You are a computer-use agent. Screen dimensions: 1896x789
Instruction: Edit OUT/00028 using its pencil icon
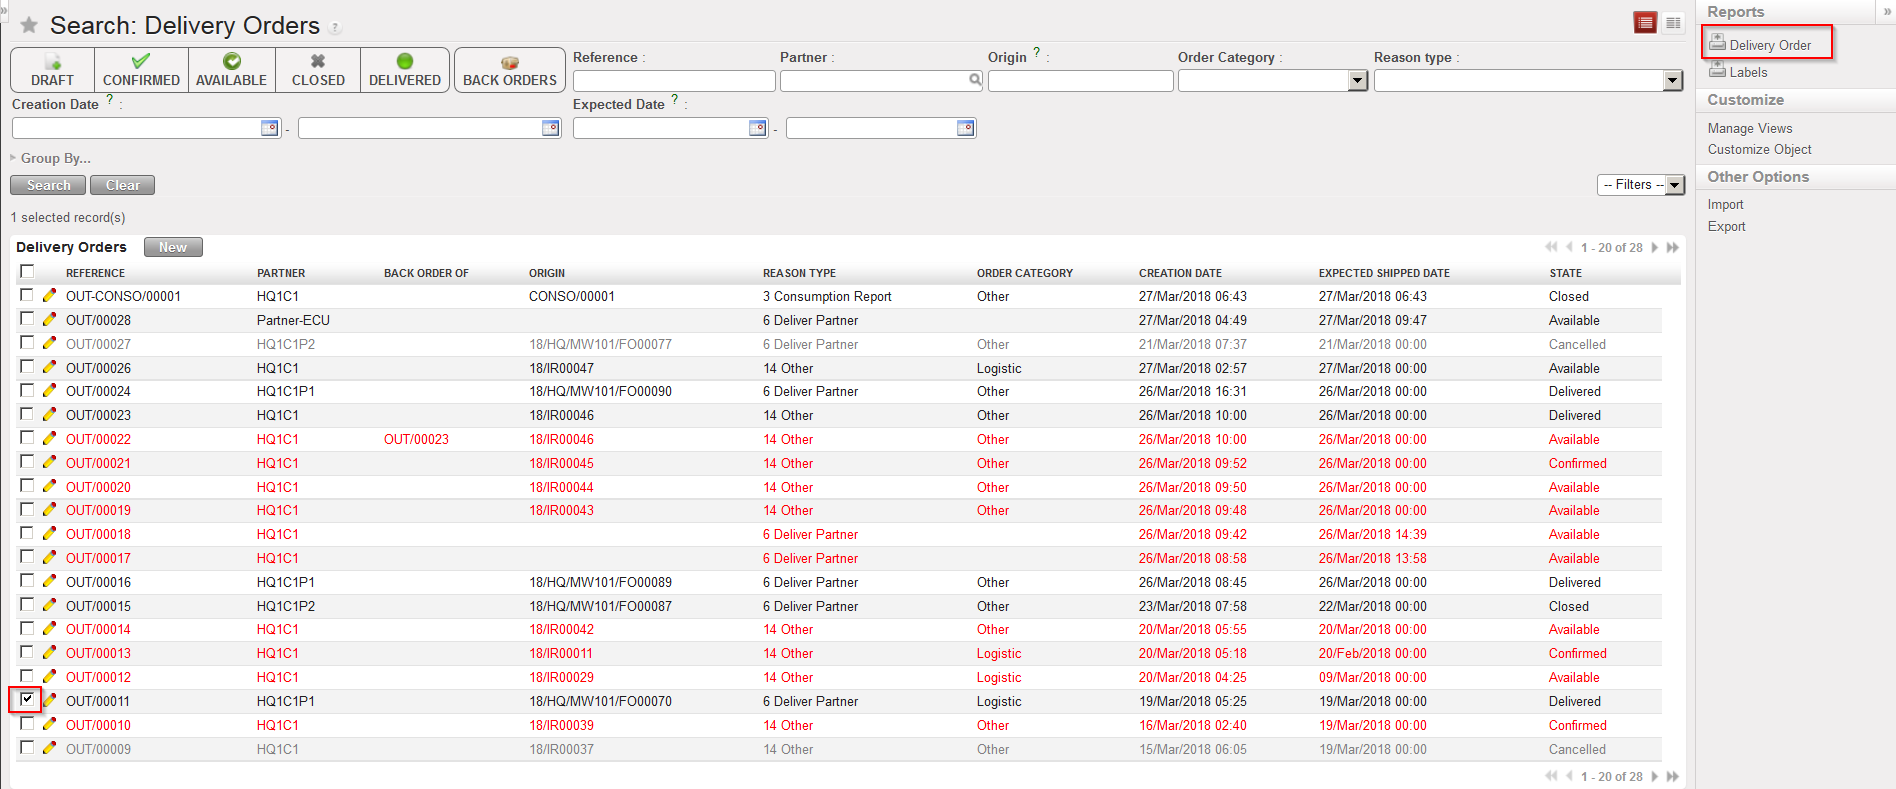pos(49,319)
